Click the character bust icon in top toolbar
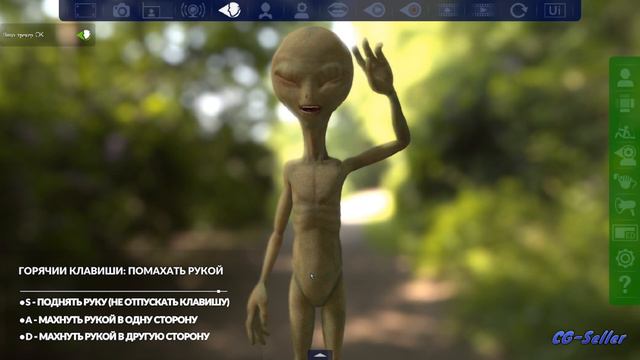The height and width of the screenshot is (360, 640). [265, 10]
